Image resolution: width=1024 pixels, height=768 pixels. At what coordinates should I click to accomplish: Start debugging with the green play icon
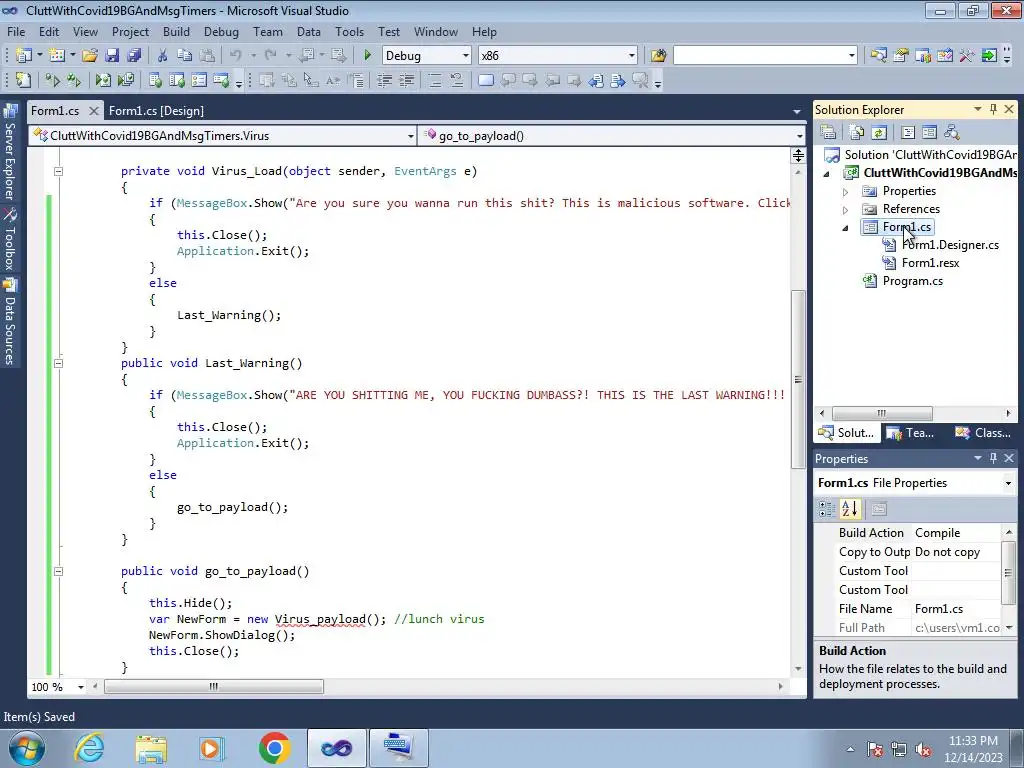367,56
